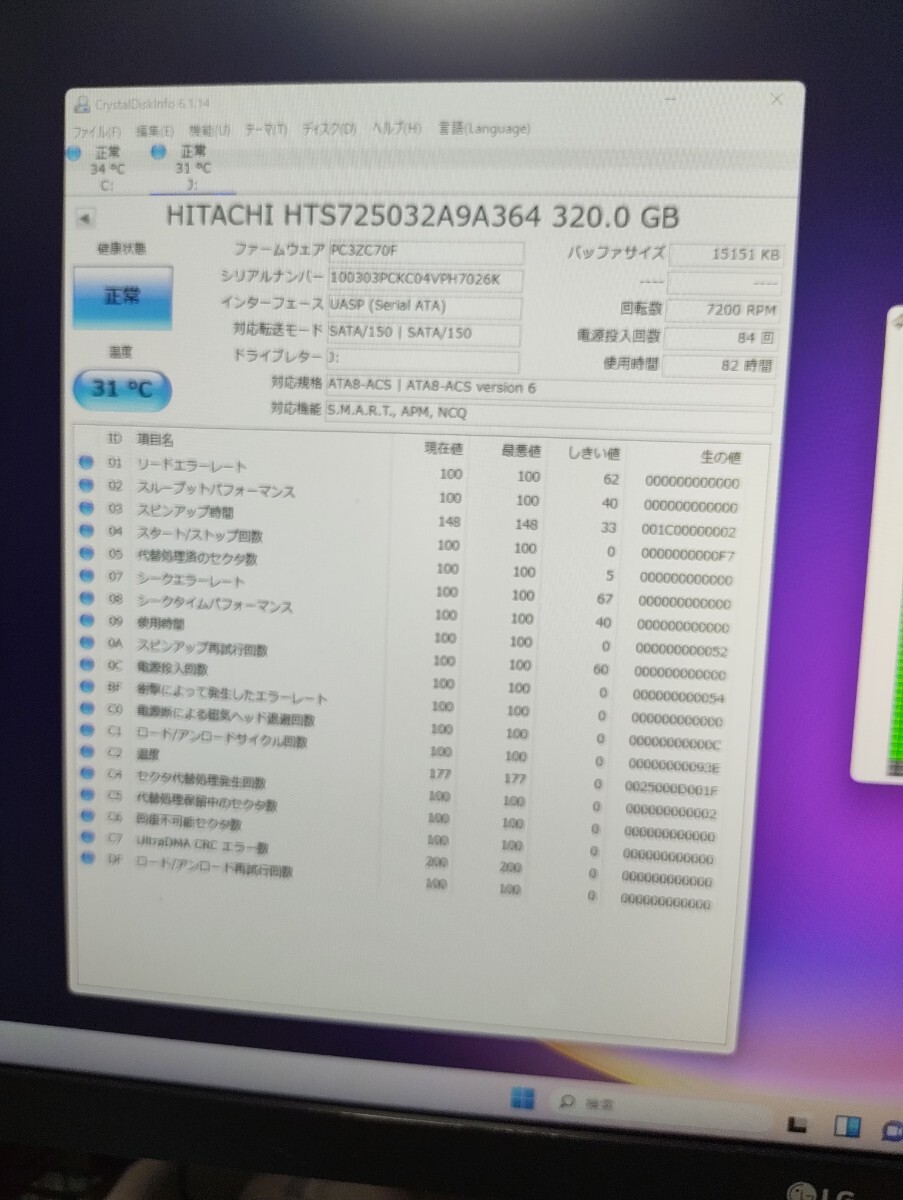This screenshot has height=1200, width=903.
Task: Open the 機能(U) menu
Action: tap(209, 130)
